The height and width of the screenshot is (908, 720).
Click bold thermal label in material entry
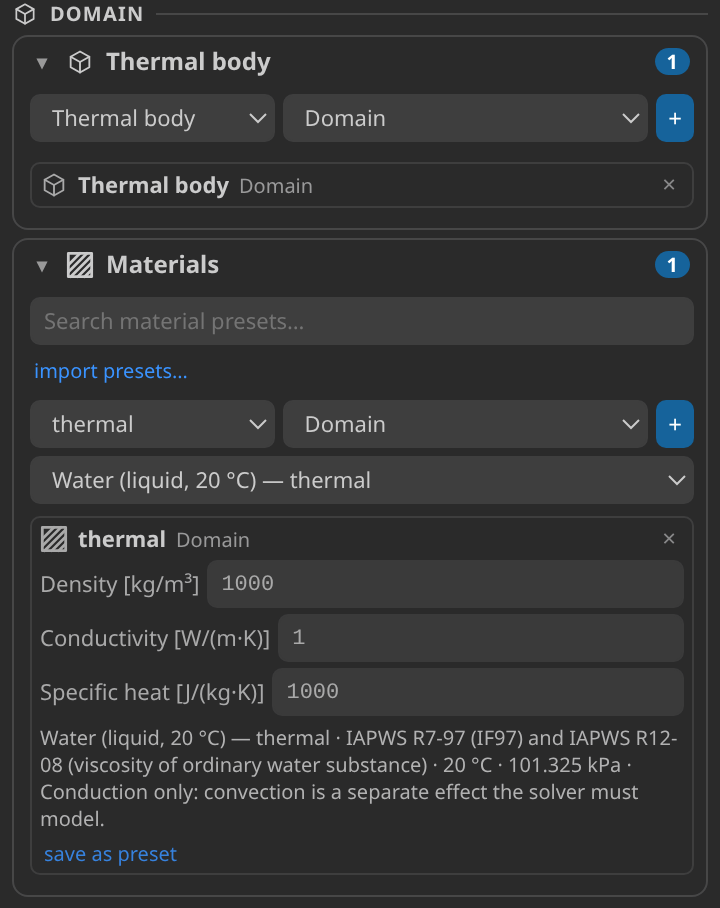122,539
